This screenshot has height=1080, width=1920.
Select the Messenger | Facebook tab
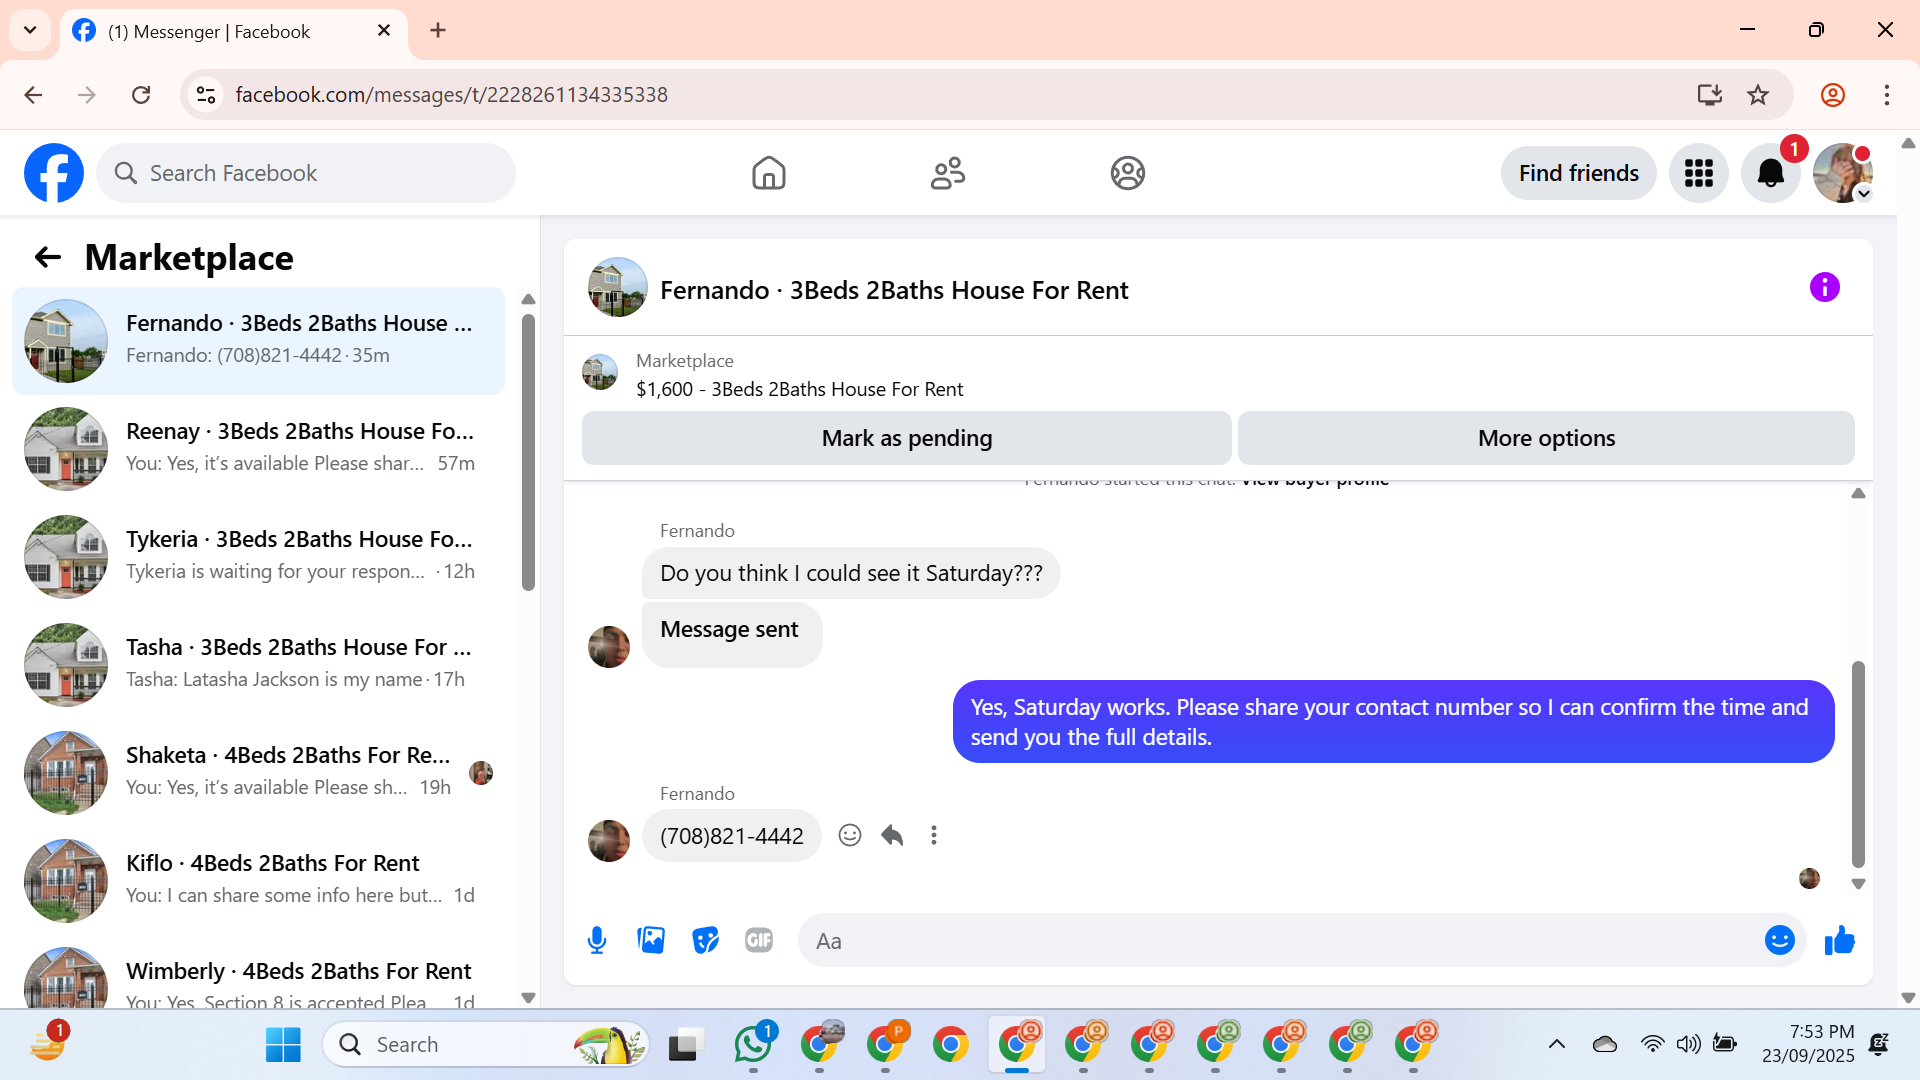point(234,32)
